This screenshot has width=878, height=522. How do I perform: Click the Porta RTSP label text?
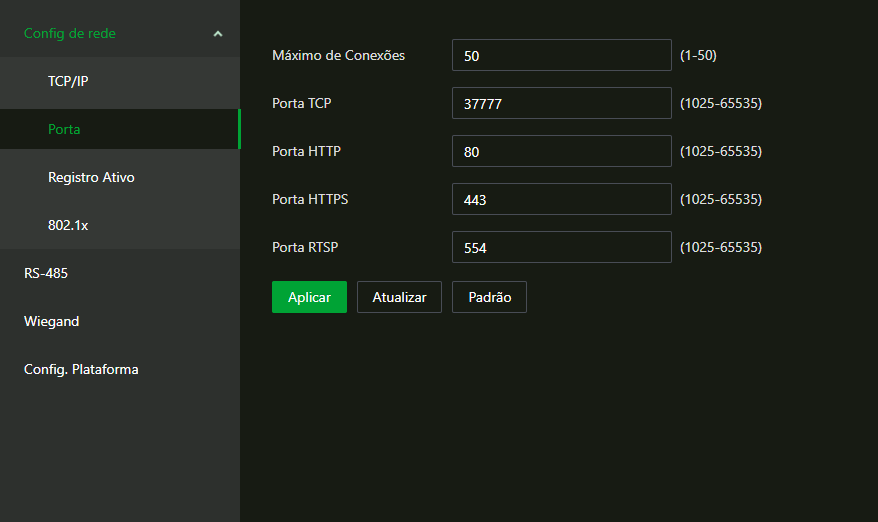tap(305, 247)
